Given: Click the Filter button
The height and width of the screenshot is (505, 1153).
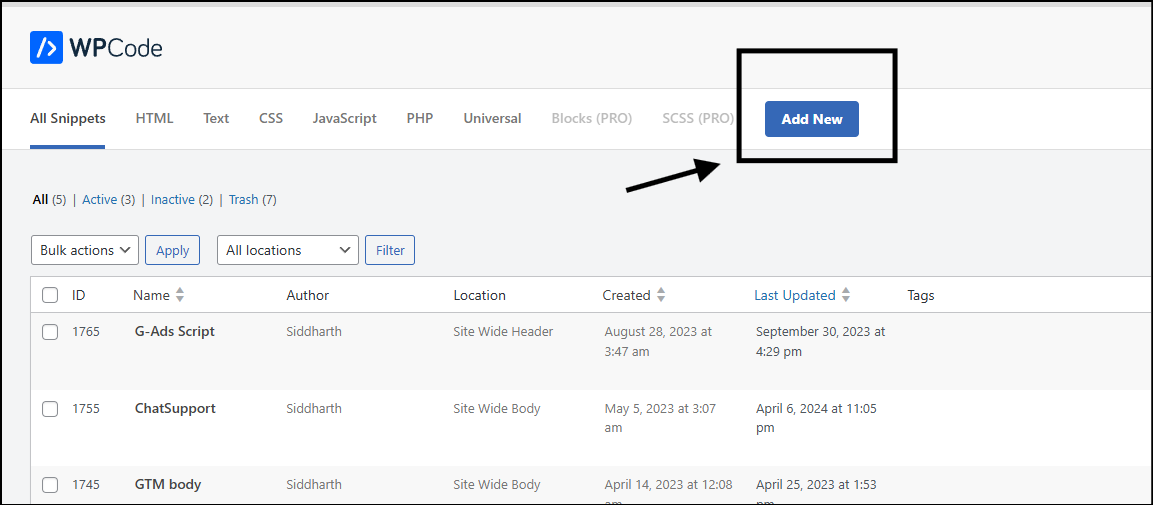Looking at the screenshot, I should click(390, 250).
